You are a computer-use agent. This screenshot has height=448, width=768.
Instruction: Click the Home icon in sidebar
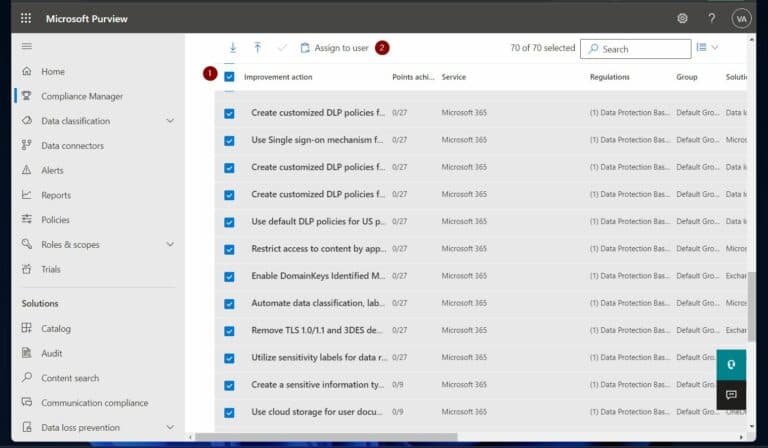[x=27, y=71]
